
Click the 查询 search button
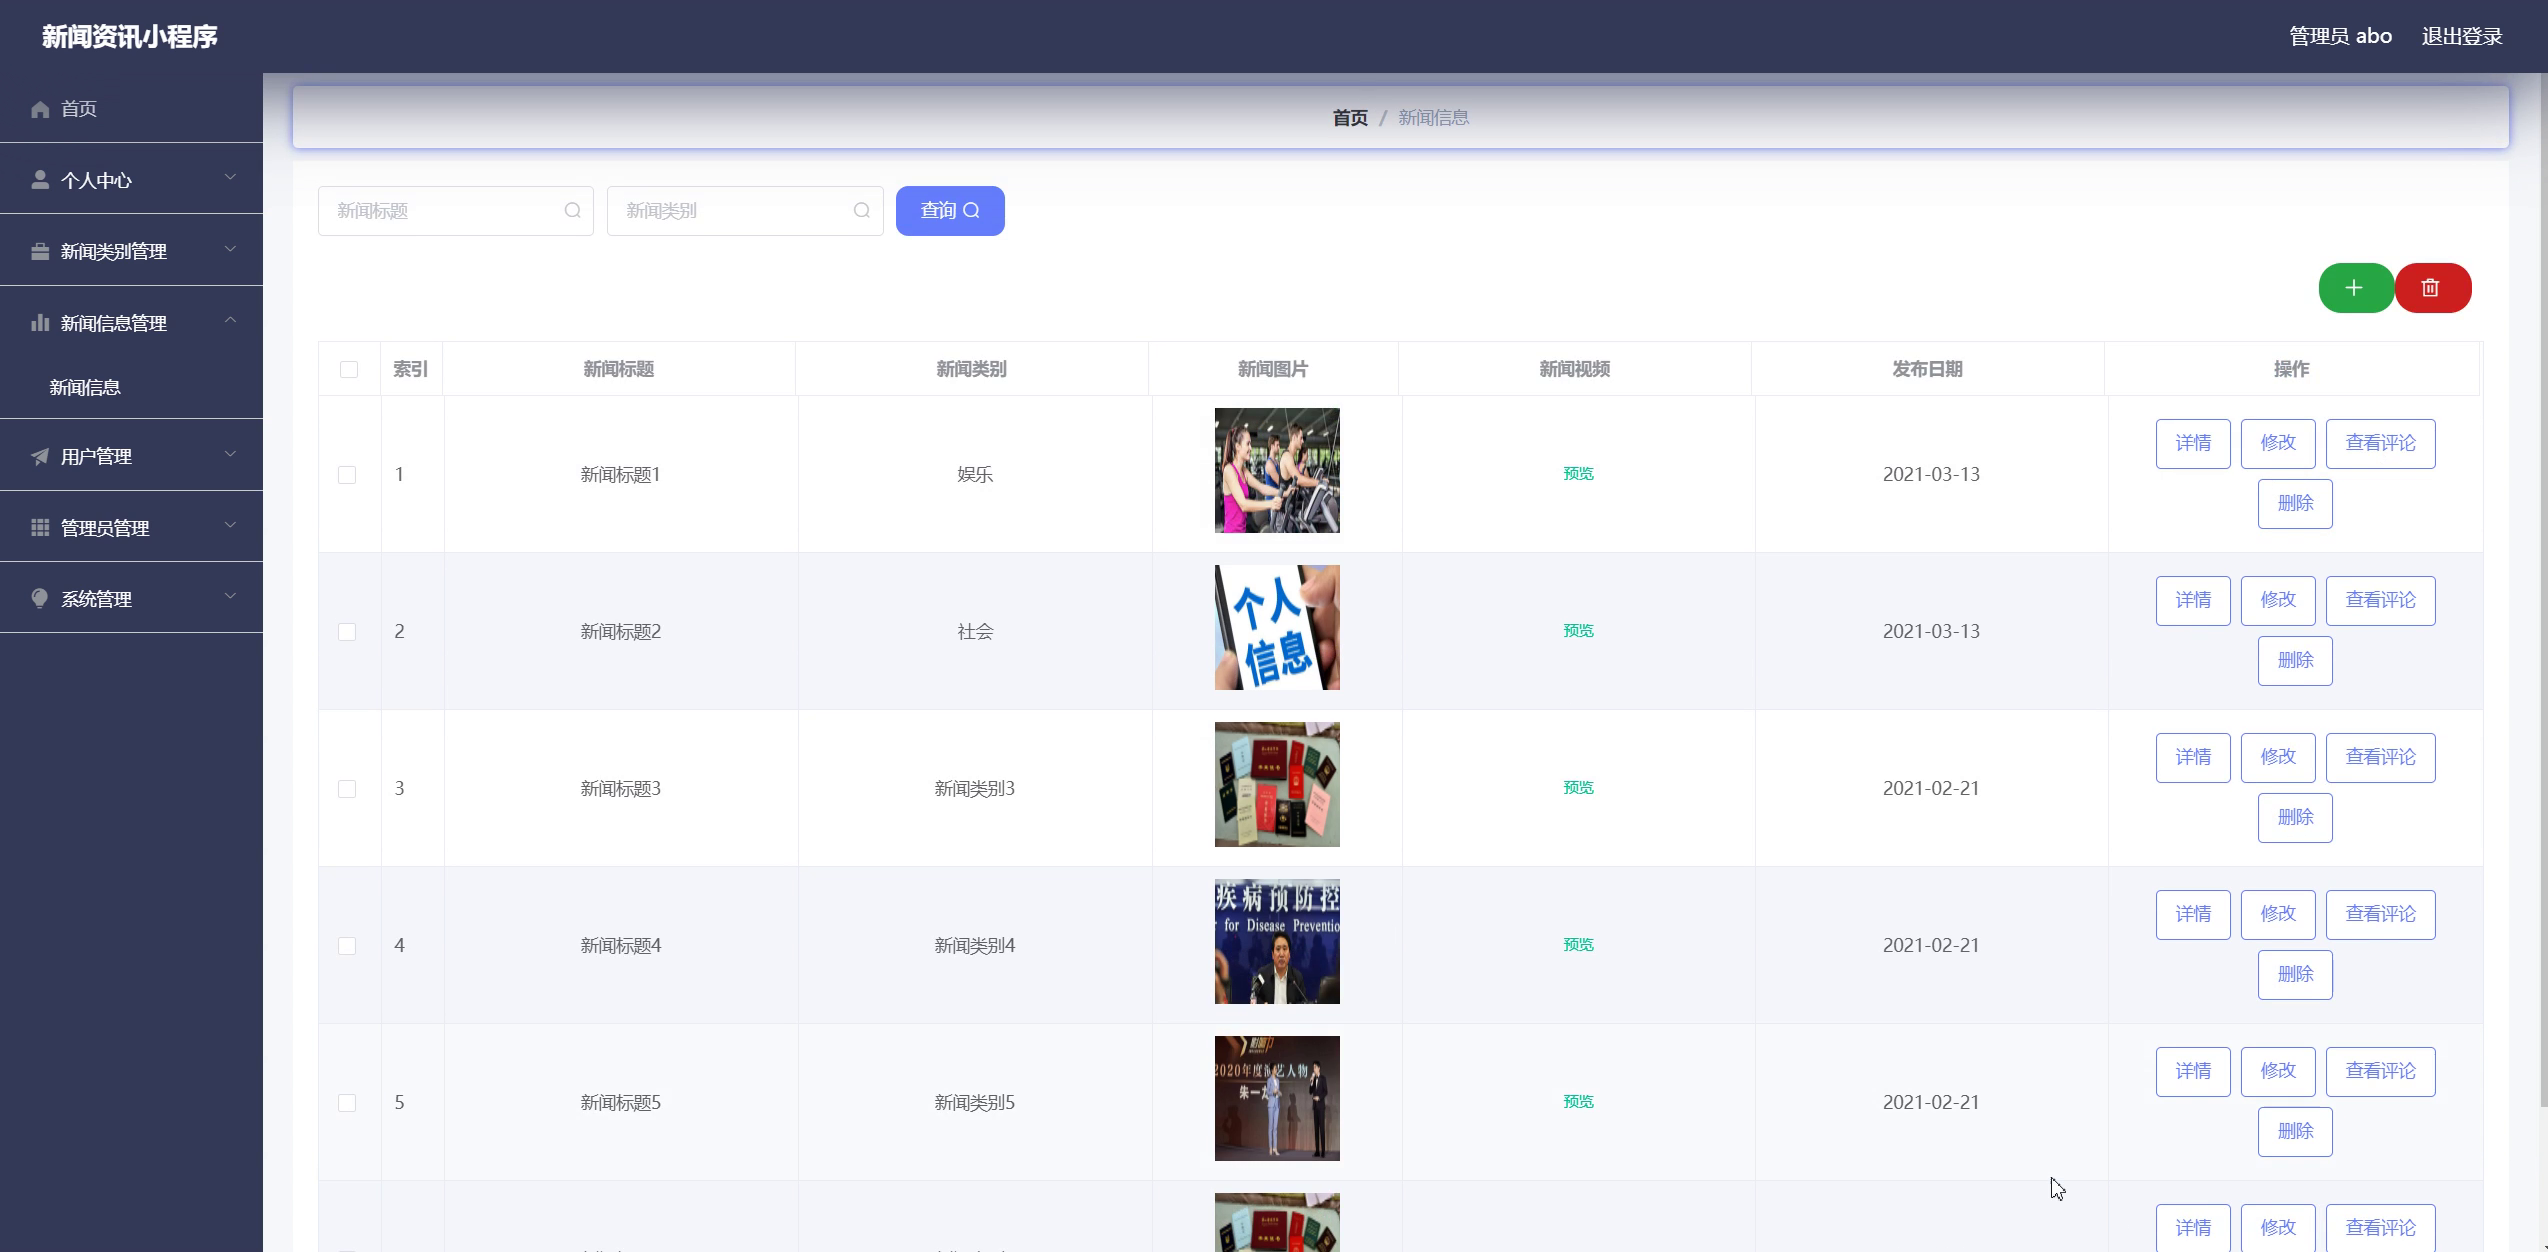click(x=950, y=211)
